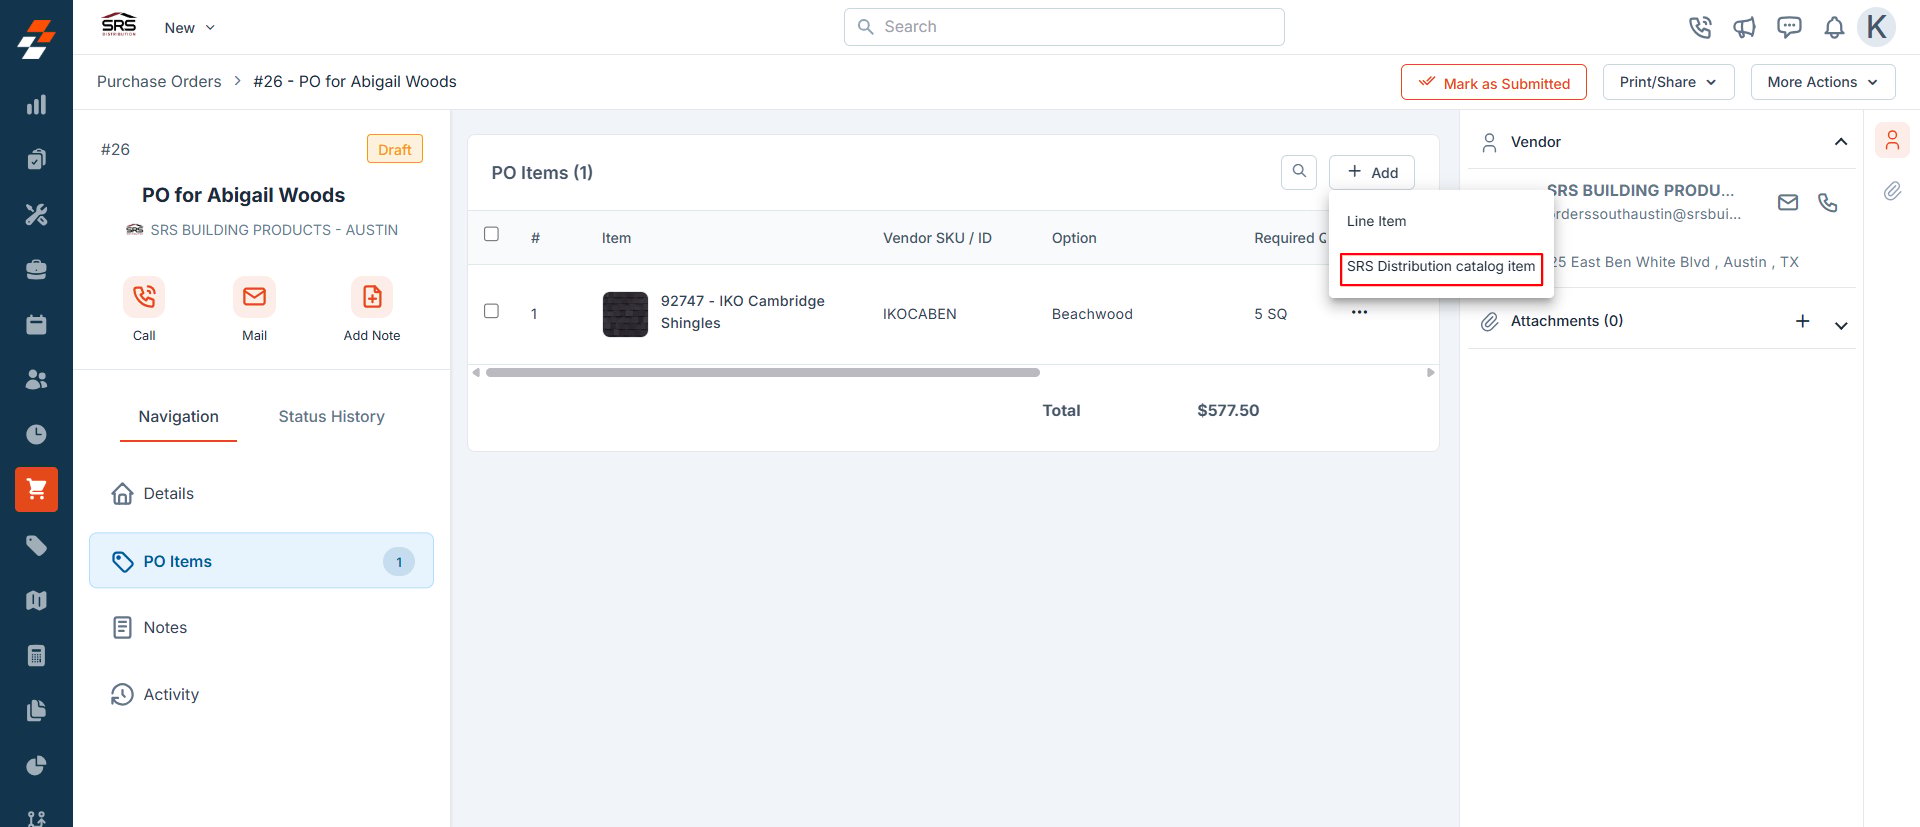Screen dimensions: 1920x827
Task: Click the Add Note icon
Action: [x=372, y=297]
